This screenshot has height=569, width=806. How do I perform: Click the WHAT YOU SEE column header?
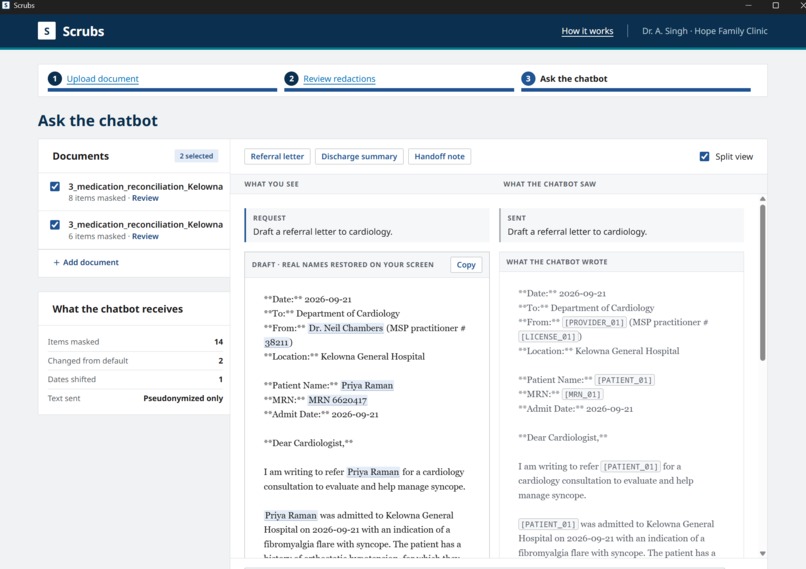(271, 184)
